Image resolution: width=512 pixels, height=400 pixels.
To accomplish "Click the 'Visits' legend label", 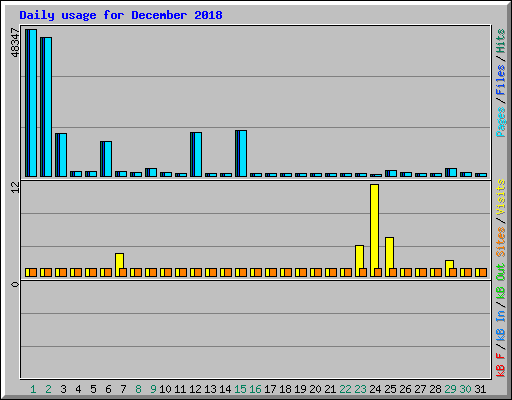I will click(500, 197).
